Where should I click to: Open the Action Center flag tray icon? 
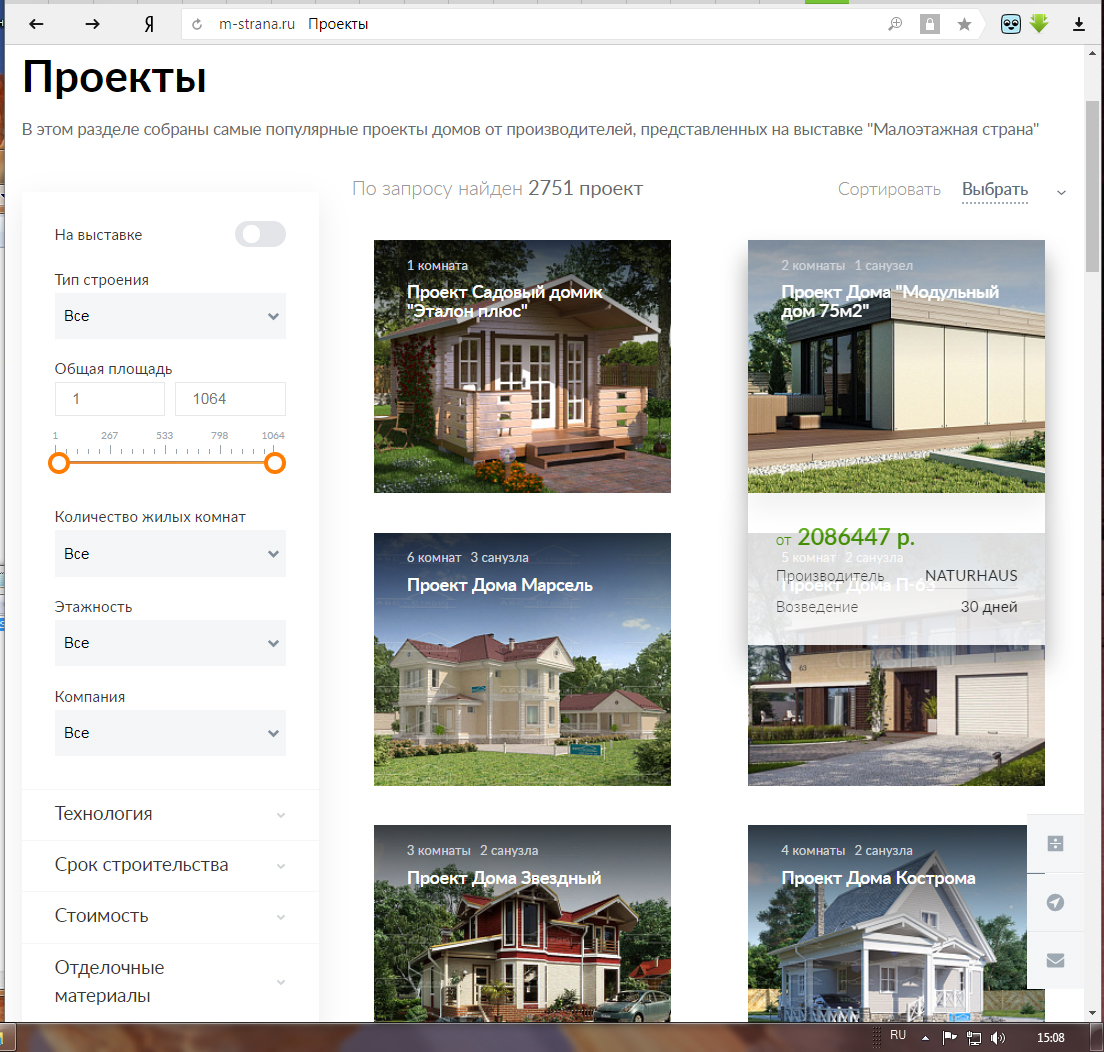949,1037
